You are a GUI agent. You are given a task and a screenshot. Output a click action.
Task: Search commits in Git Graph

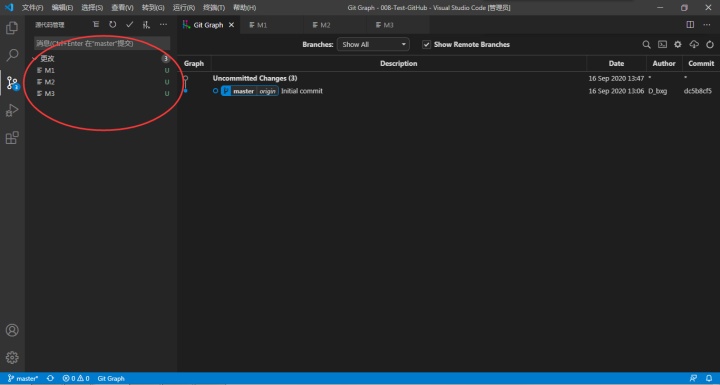(646, 45)
